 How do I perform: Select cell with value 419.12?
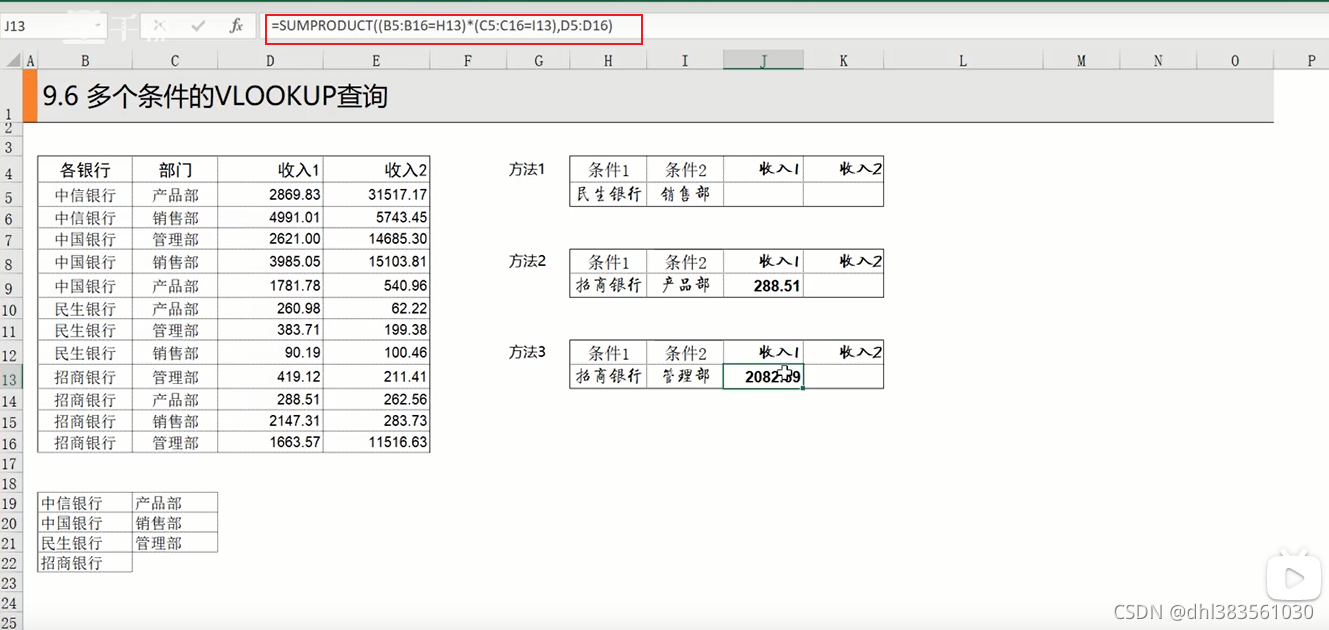(x=270, y=377)
